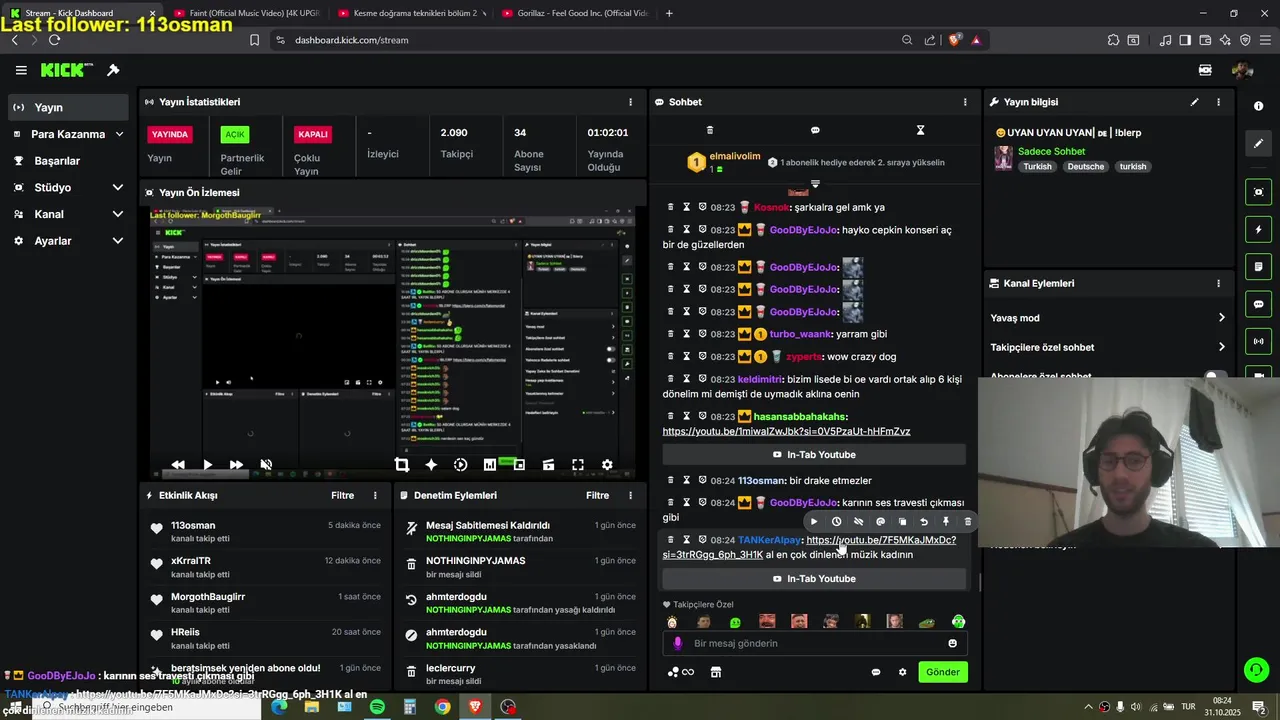Rewind the stream preview
Screen dimensions: 1280x720
[178, 465]
